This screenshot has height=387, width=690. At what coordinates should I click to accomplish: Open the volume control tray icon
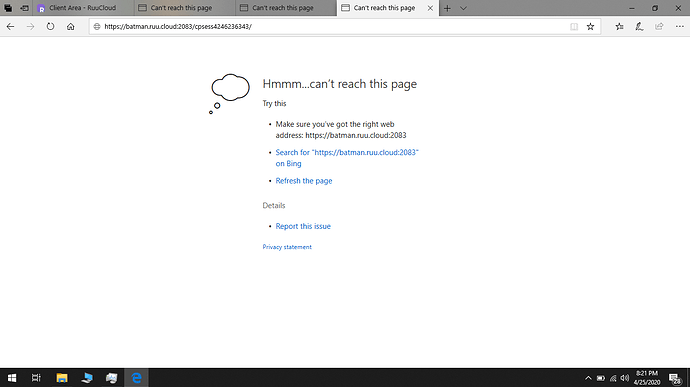(625, 378)
